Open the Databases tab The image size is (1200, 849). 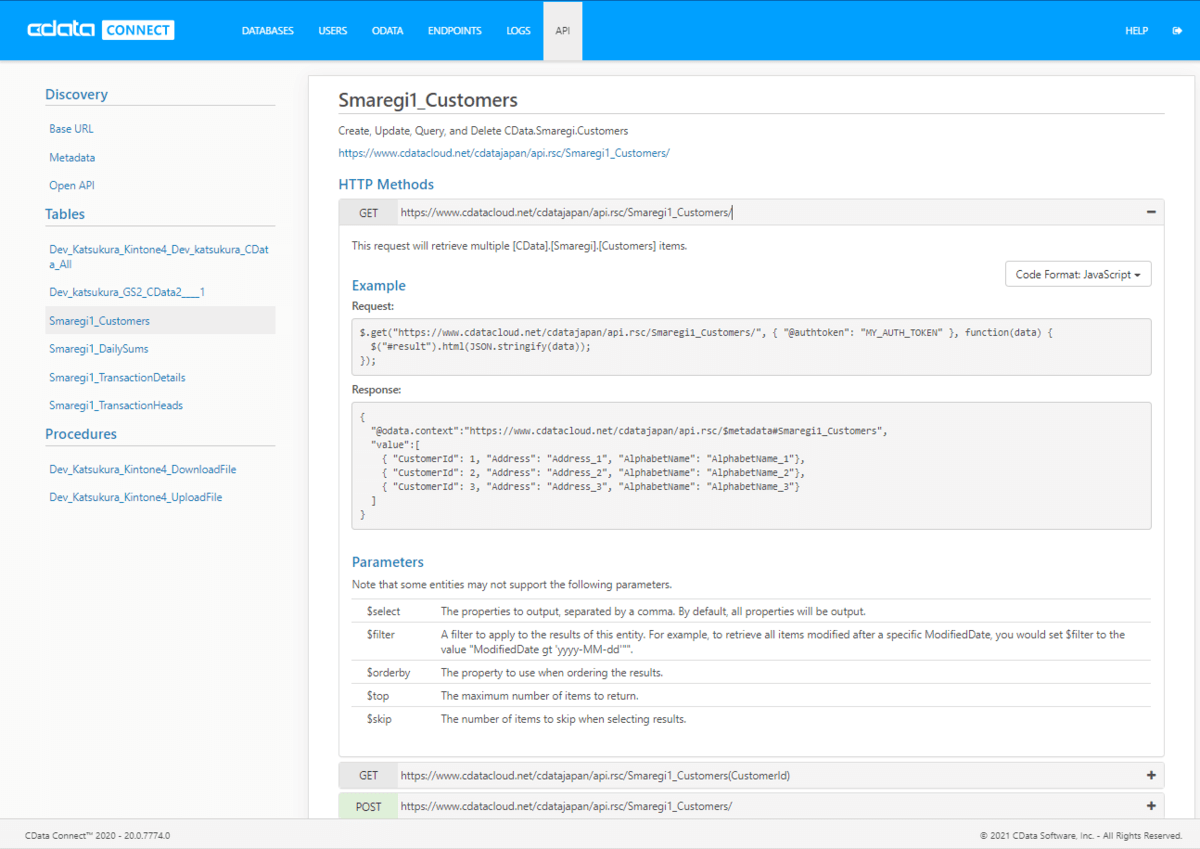click(267, 31)
